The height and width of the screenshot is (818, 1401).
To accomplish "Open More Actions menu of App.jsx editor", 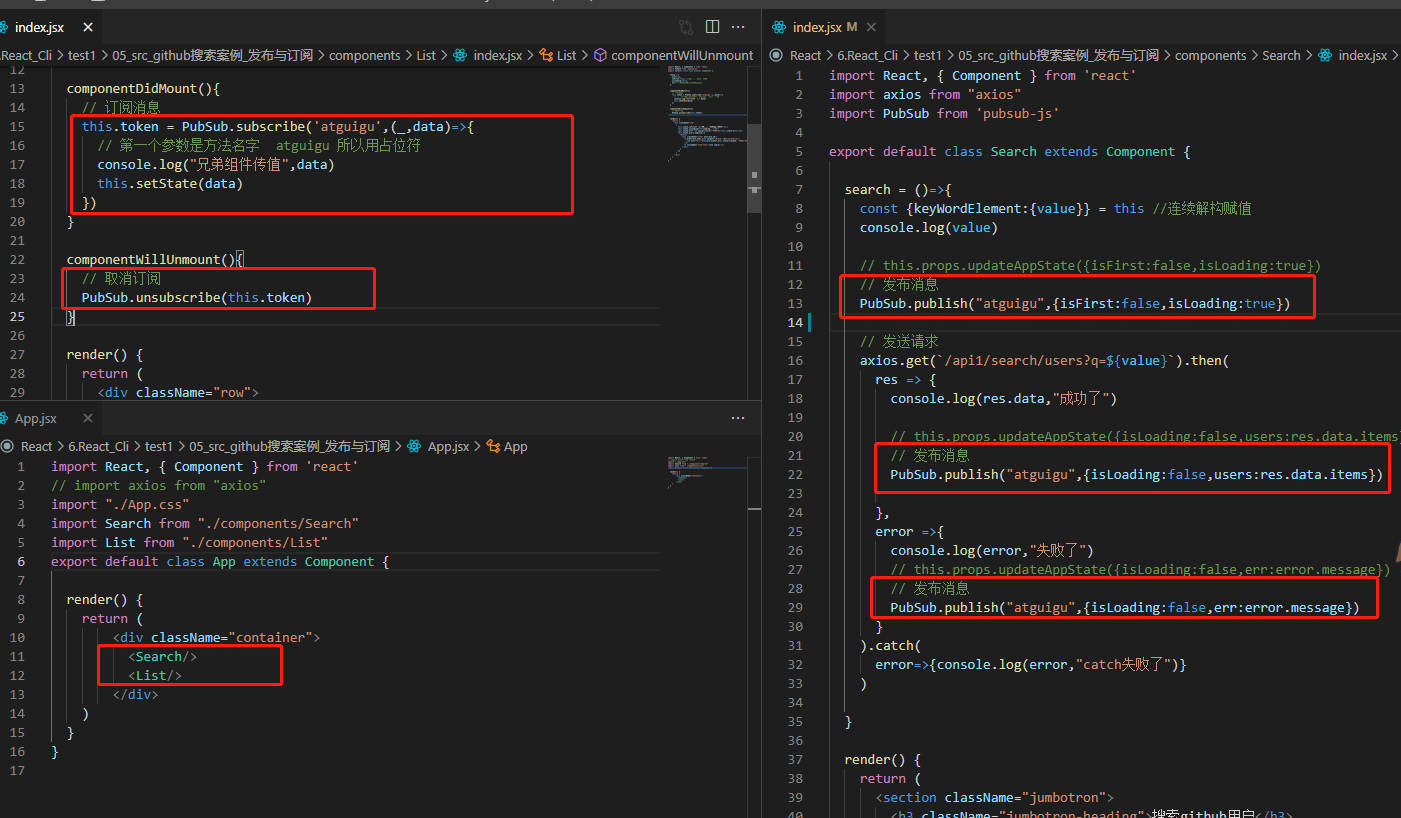I will click(x=738, y=418).
